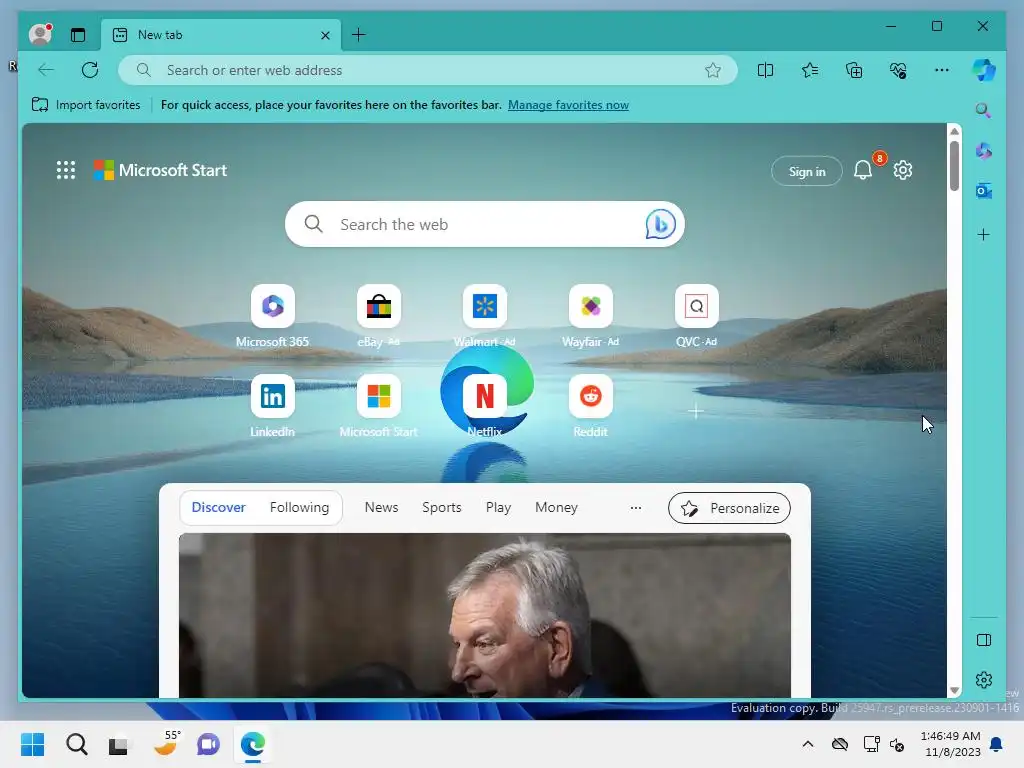Open Microsoft 365 sidebar icon
This screenshot has height=768, width=1024.
click(x=984, y=151)
